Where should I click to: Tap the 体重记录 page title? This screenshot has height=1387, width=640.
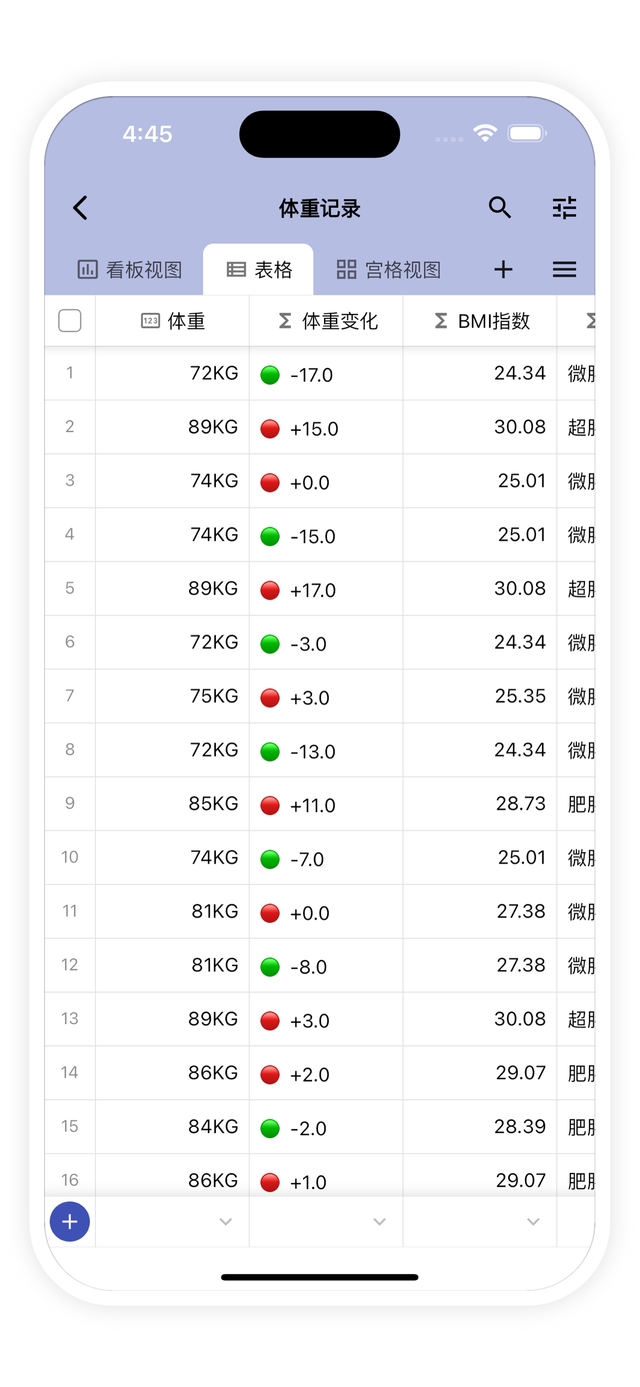pos(320,208)
